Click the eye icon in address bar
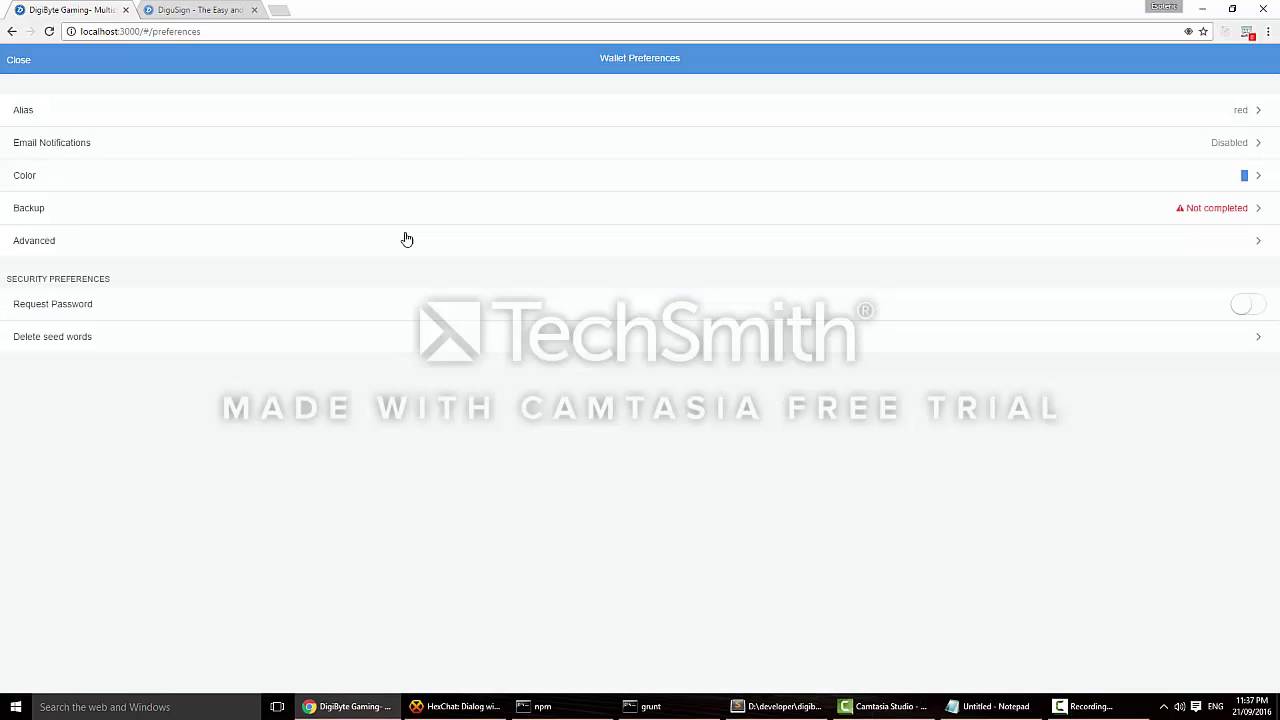 click(1188, 31)
